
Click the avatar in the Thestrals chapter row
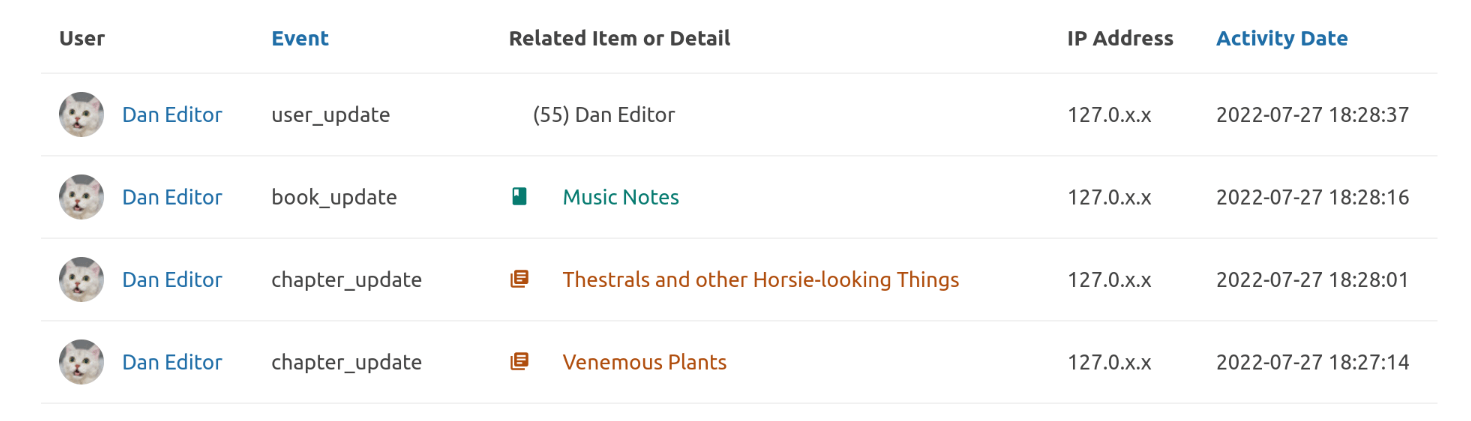coord(81,280)
